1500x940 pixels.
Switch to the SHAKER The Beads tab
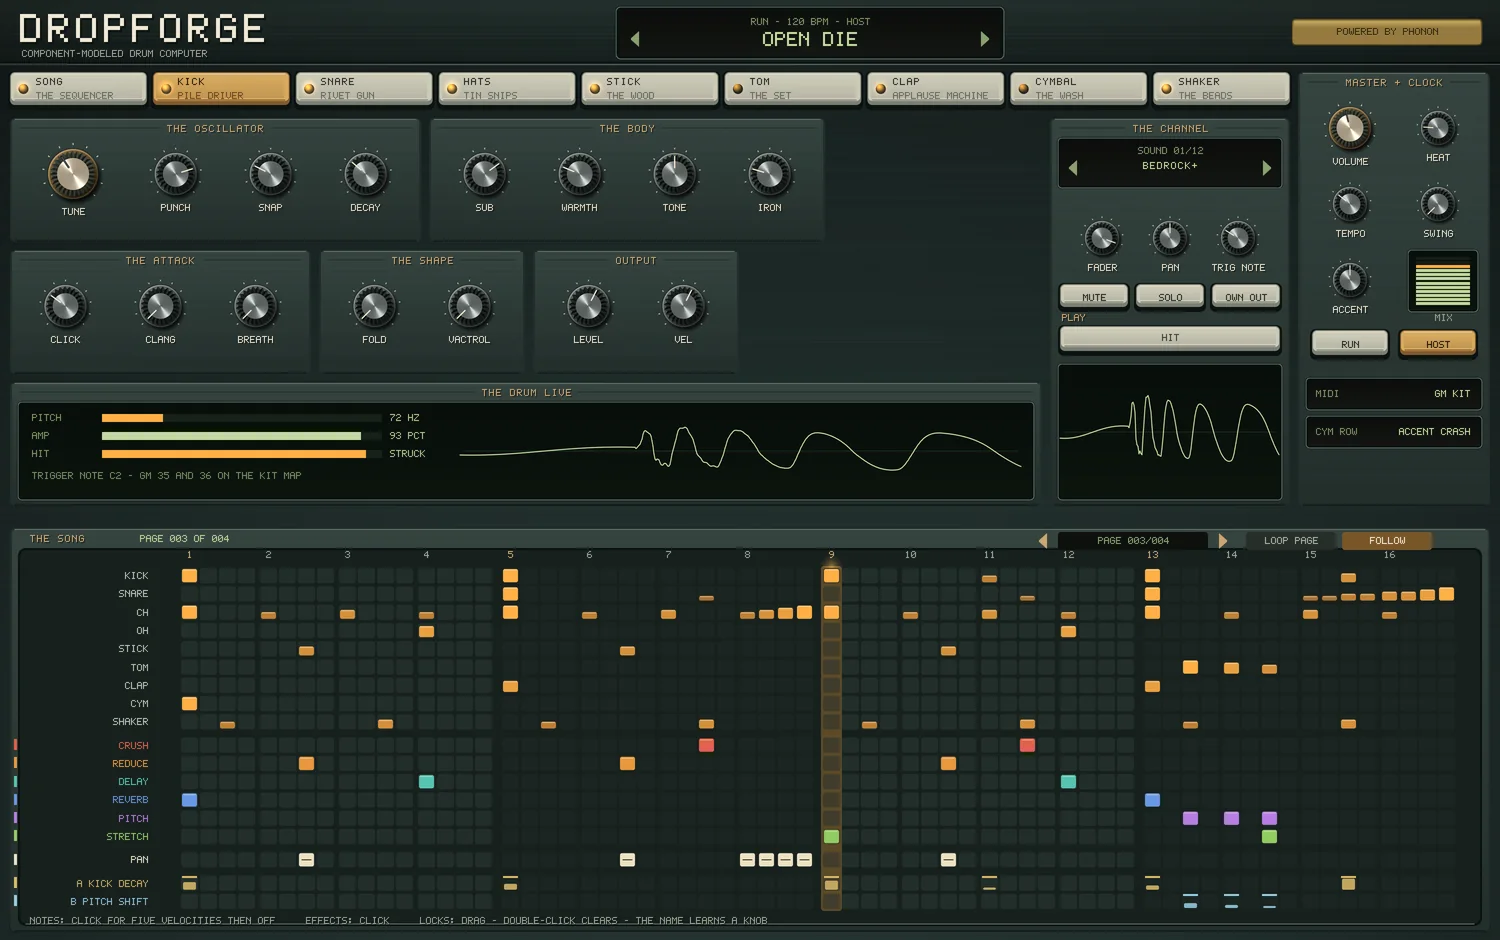click(1221, 88)
